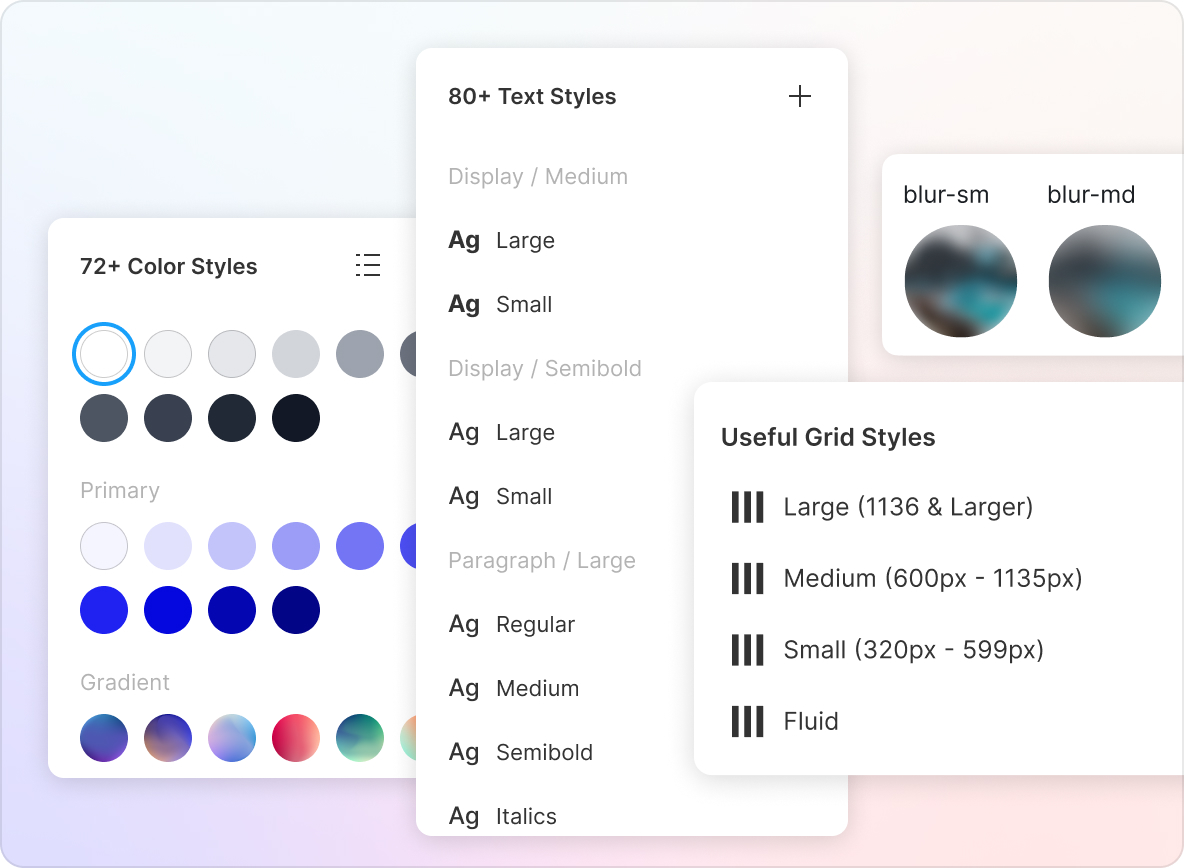Click the Fluid grid style label
Screen dimensions: 1184x868
pos(811,721)
